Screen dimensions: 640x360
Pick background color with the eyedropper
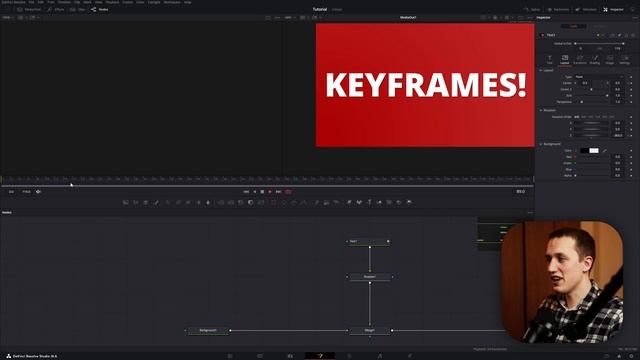pos(604,151)
